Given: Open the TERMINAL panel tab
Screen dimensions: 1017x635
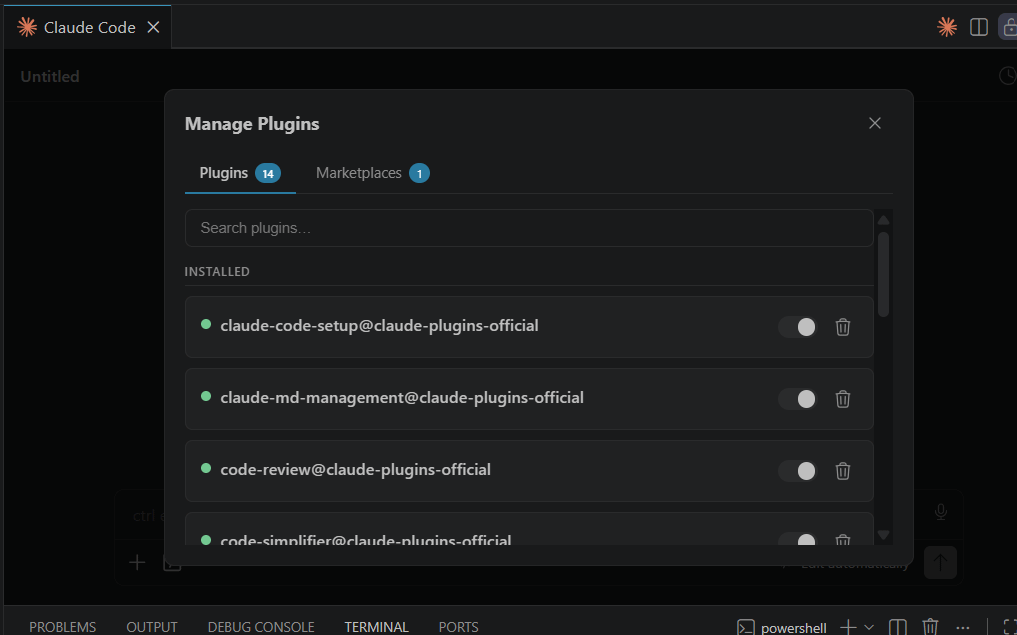Looking at the screenshot, I should coord(376,627).
